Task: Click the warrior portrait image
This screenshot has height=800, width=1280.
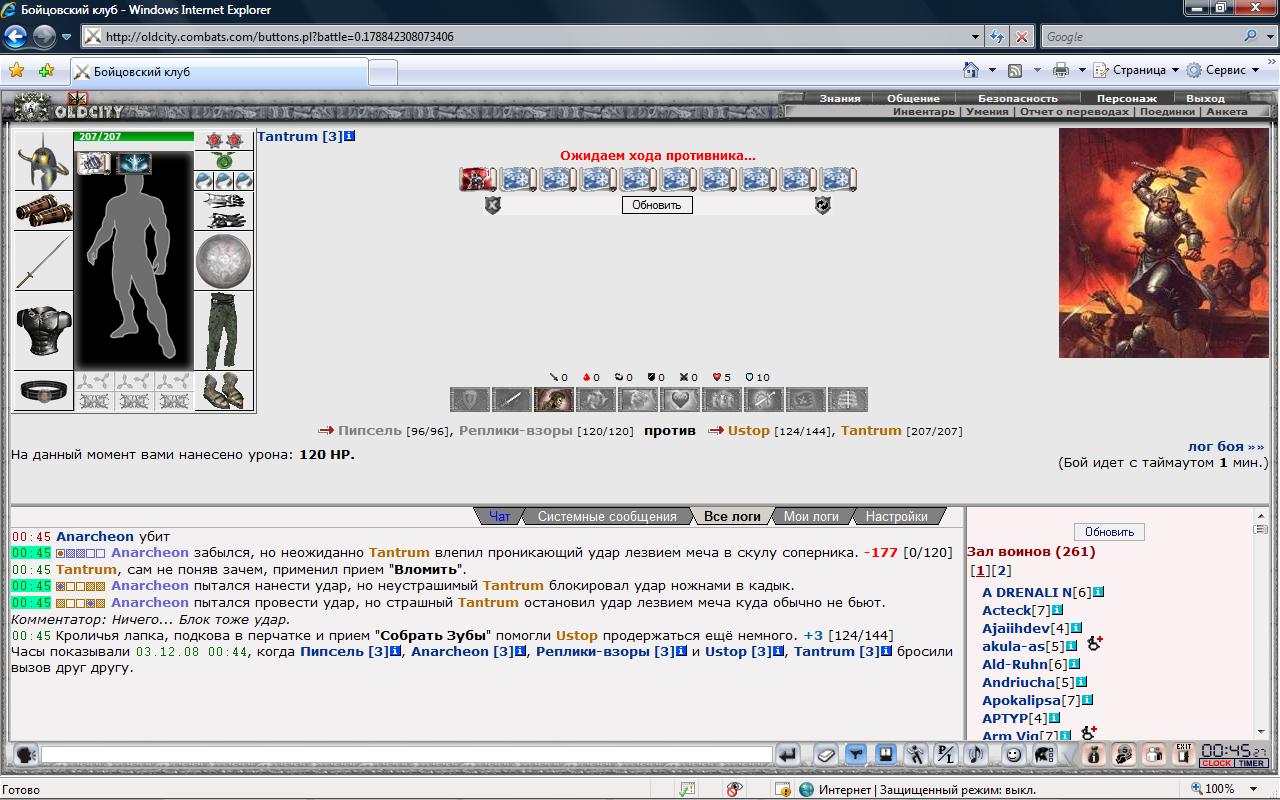Action: (1163, 243)
